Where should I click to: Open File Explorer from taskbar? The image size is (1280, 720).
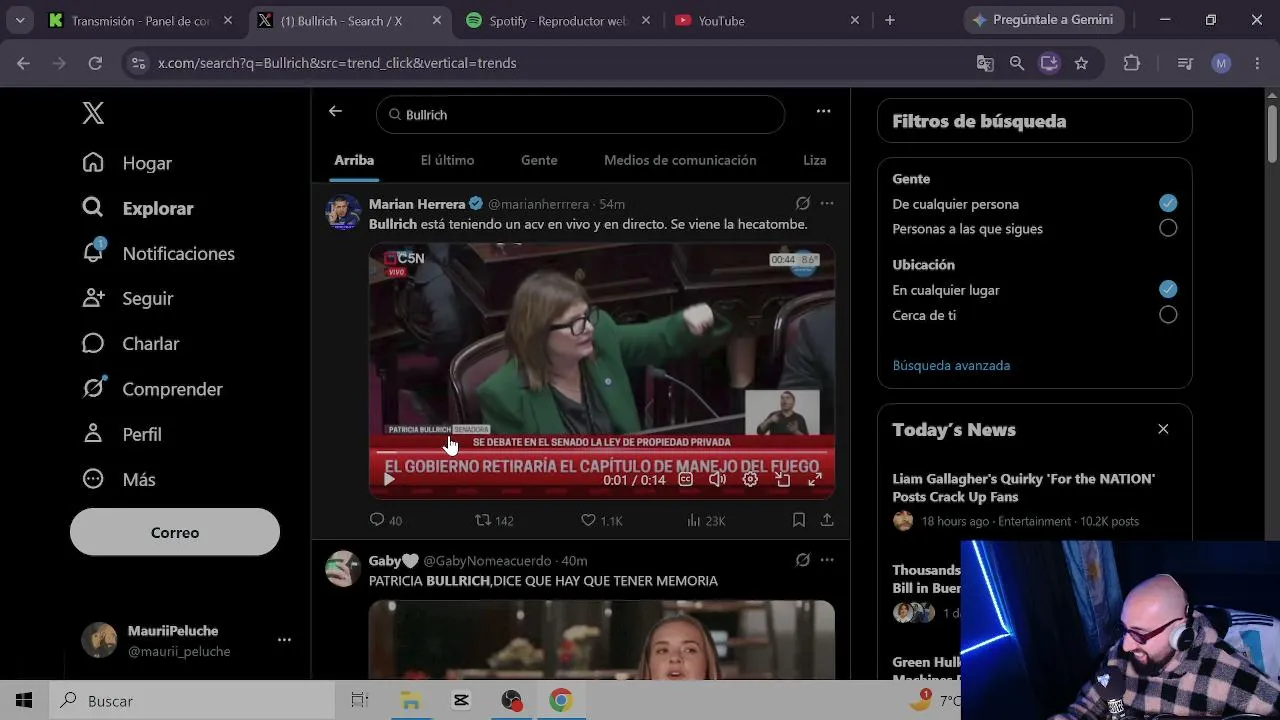pos(410,700)
